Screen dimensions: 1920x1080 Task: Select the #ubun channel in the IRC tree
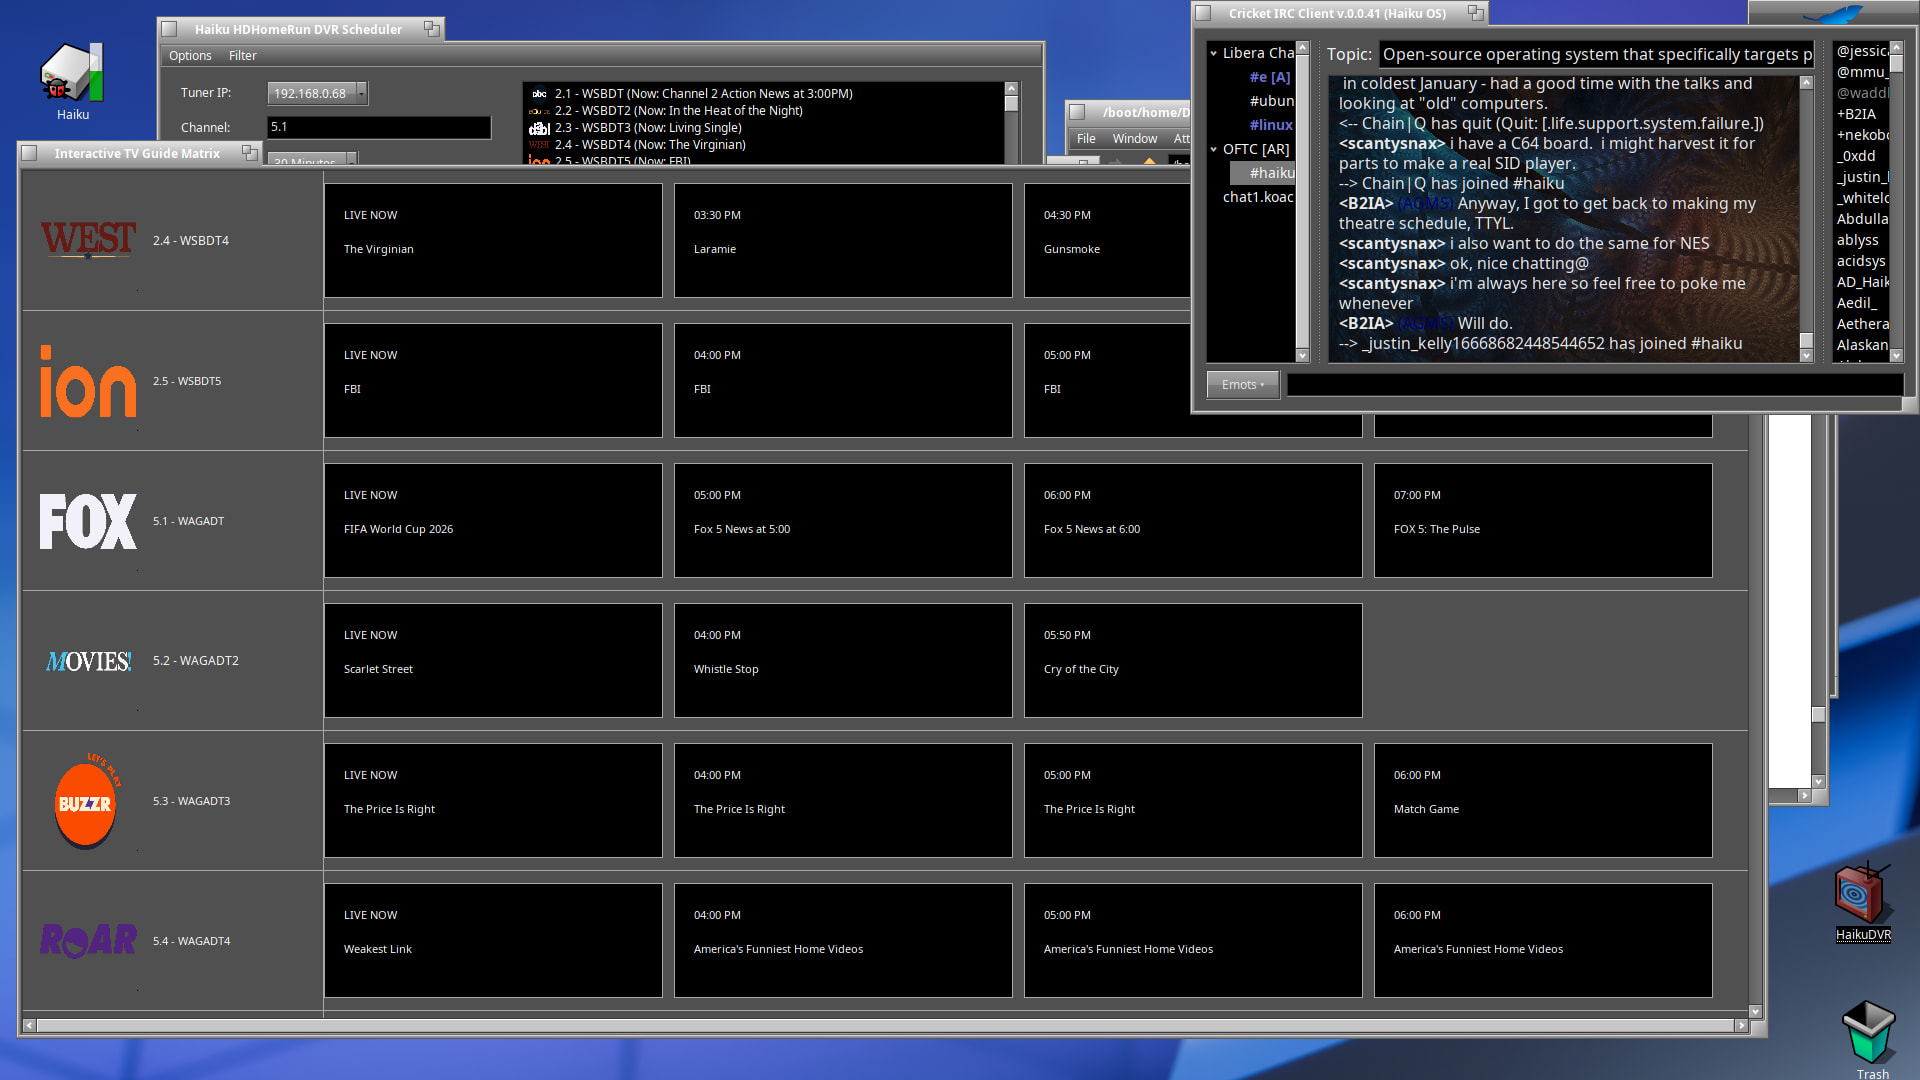1271,101
